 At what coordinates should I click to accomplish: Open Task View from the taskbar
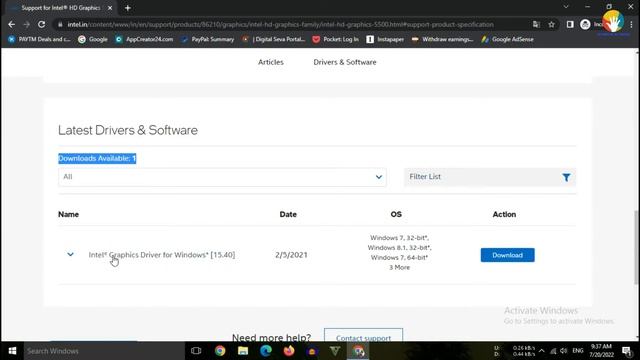(196, 351)
